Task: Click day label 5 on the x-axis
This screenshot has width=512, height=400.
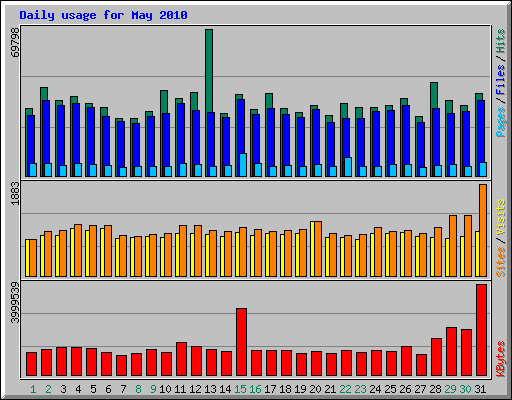Action: 93,389
